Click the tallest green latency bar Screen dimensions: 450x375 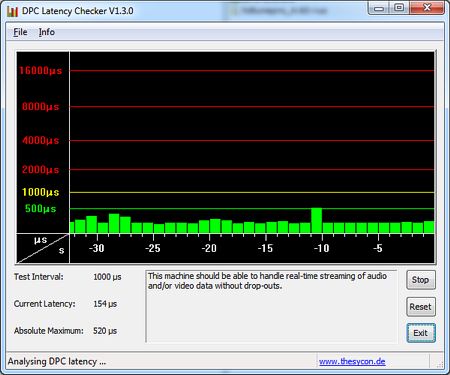pyautogui.click(x=316, y=221)
